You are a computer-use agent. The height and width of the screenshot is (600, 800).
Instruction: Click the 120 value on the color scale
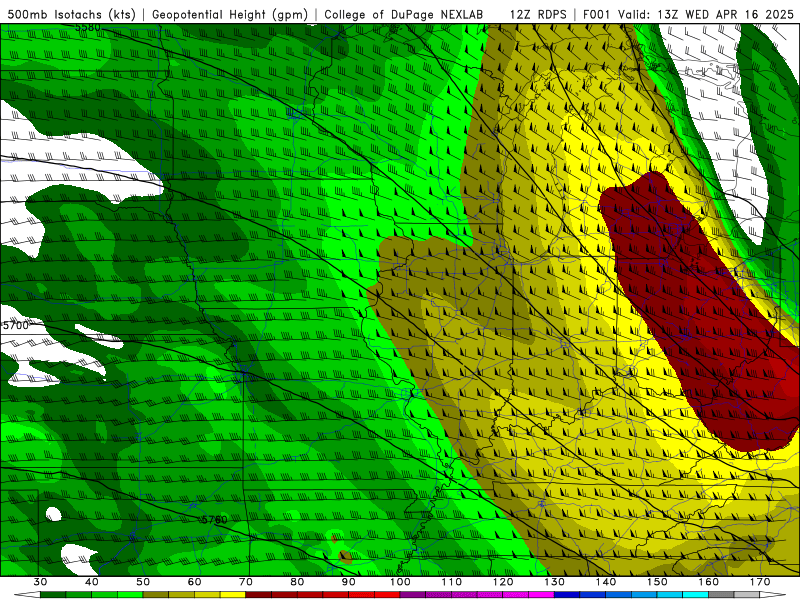[x=503, y=582]
